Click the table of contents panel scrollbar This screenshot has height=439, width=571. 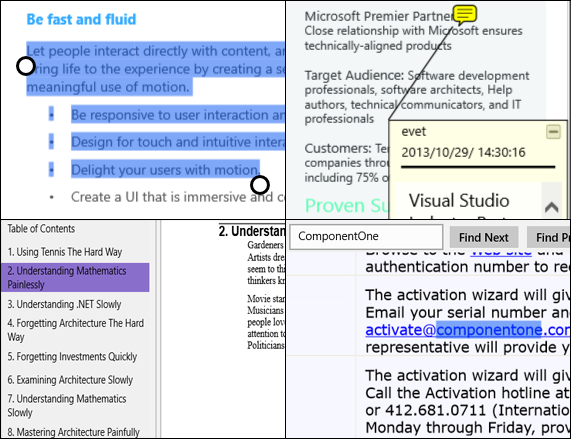tap(158, 329)
